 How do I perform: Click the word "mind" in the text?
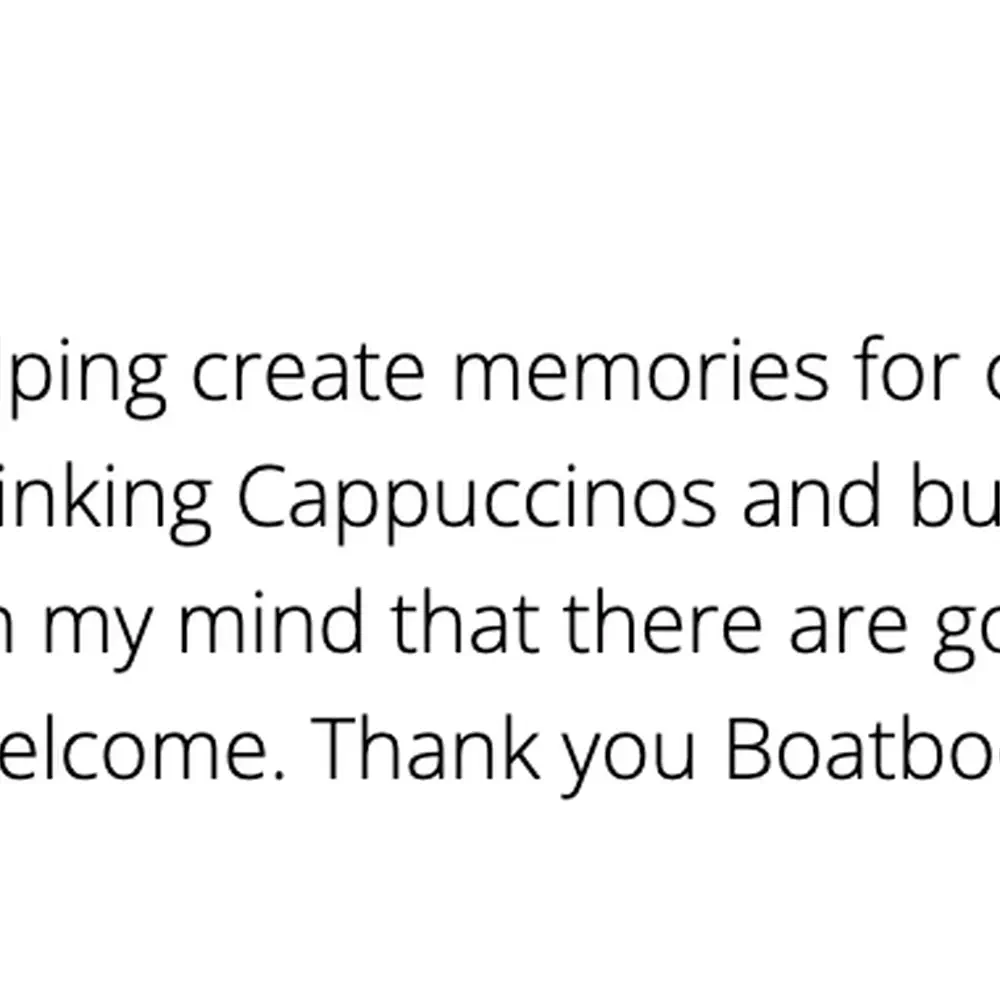(x=271, y=621)
